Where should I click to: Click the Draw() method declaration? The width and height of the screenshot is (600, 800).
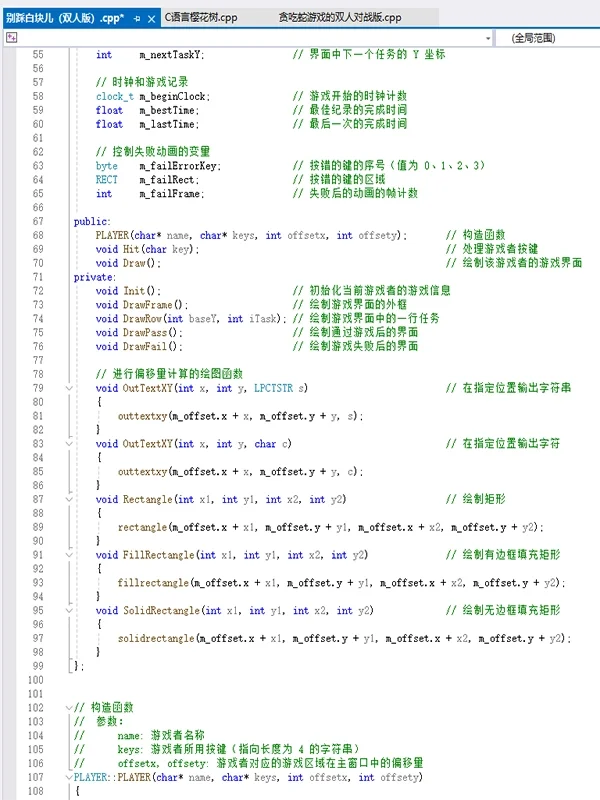click(128, 263)
